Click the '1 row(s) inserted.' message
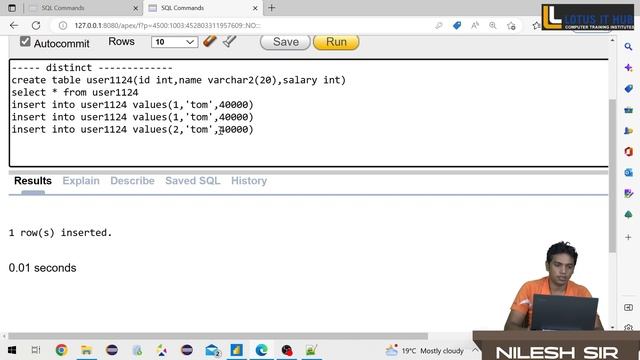Image resolution: width=640 pixels, height=360 pixels. click(x=60, y=233)
